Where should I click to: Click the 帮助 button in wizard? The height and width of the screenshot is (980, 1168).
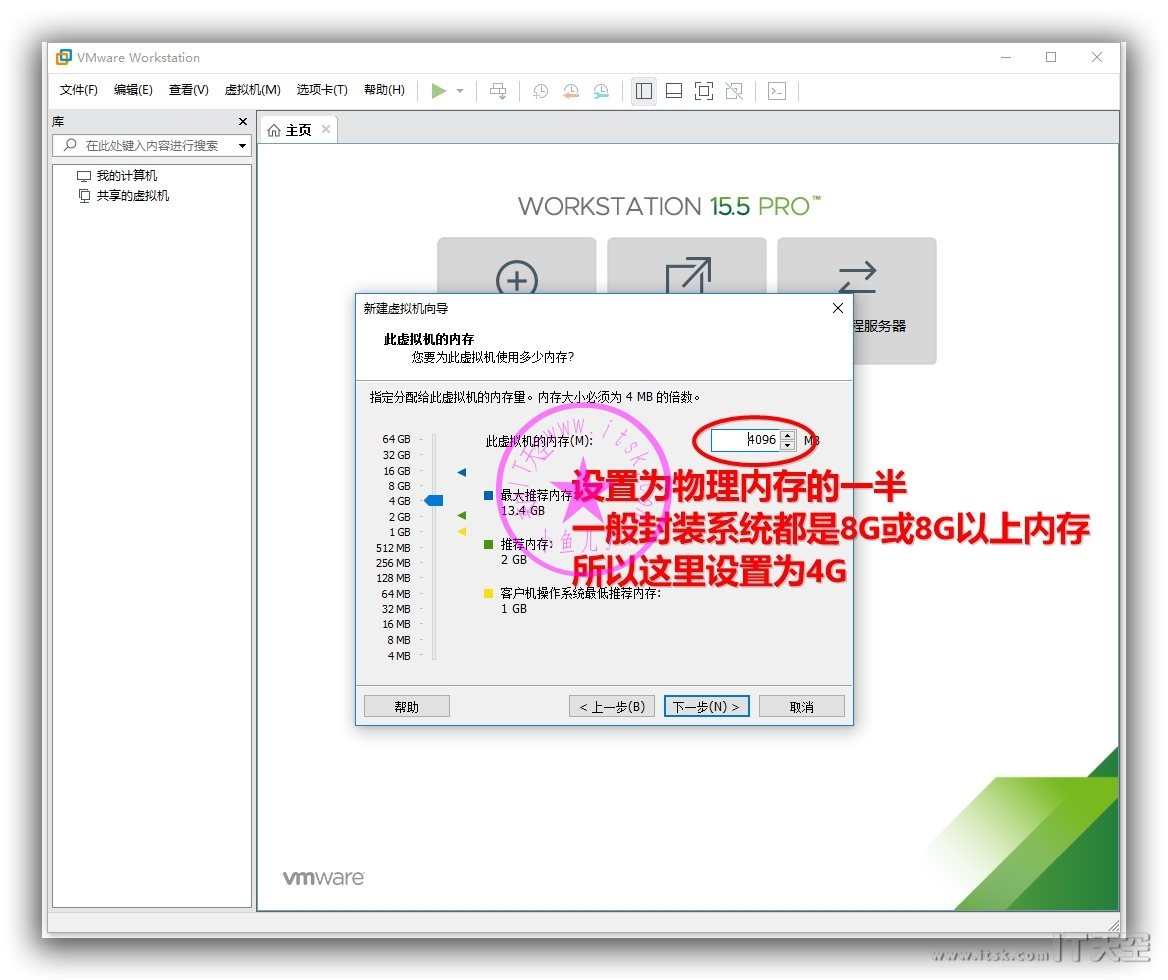(x=407, y=706)
